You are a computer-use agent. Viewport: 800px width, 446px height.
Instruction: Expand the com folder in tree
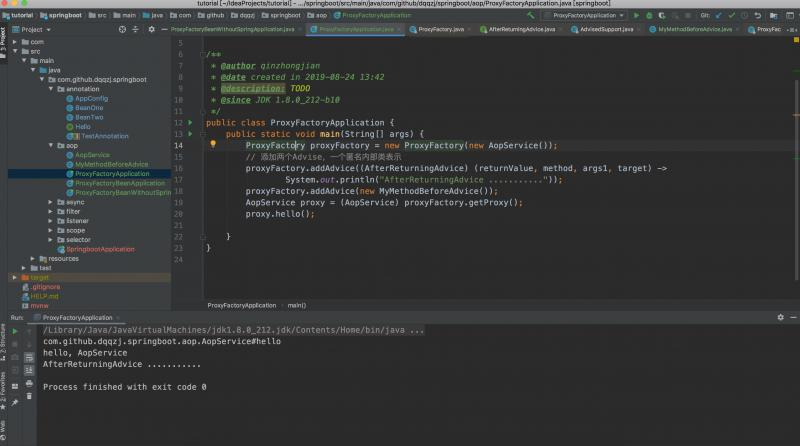15,42
